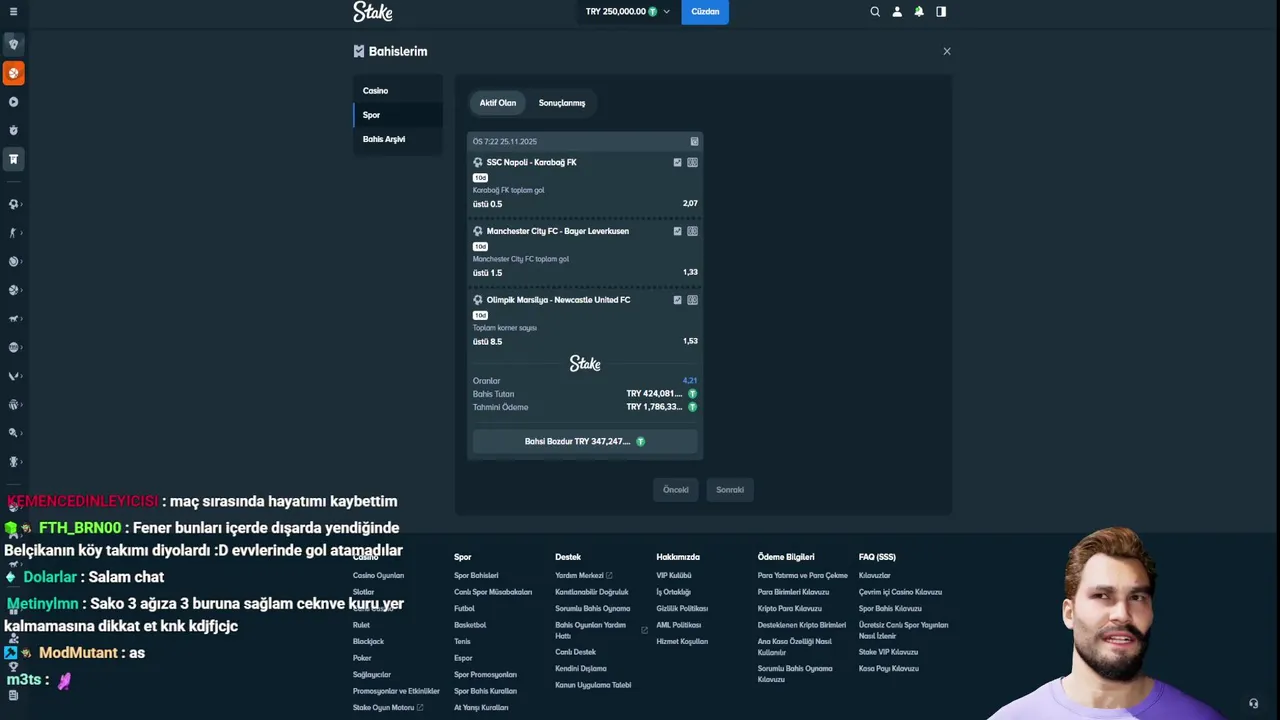Open the bet slip icon in left sidebar

13,159
